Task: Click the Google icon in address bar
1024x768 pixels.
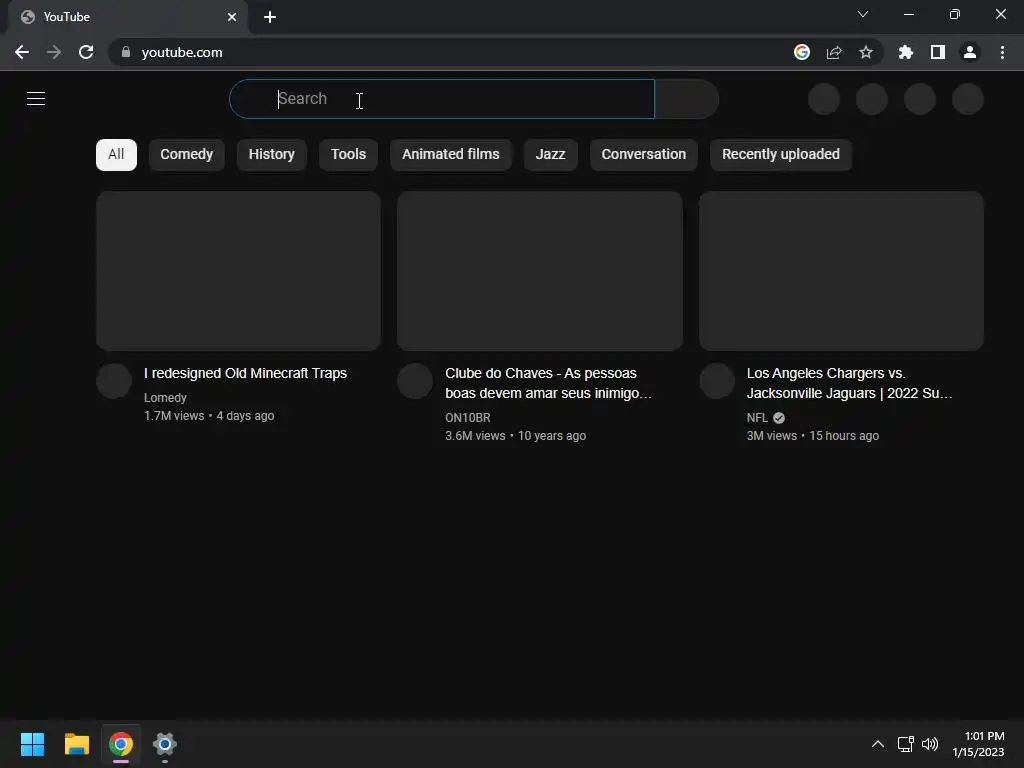Action: [802, 52]
